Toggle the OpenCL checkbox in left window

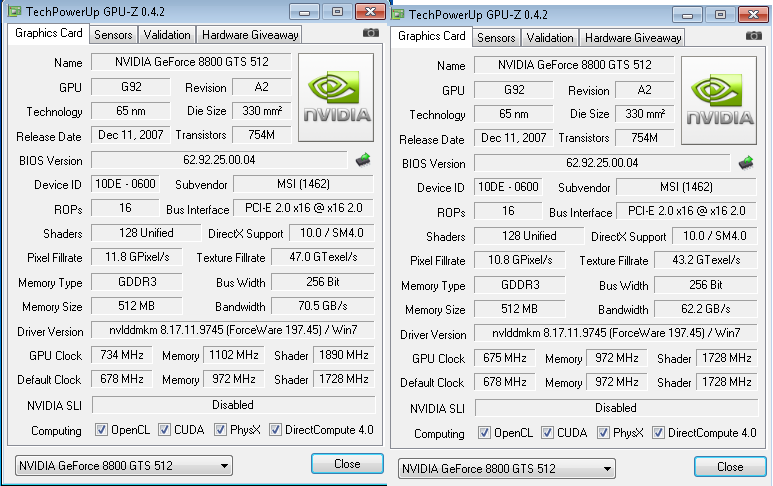[x=101, y=430]
